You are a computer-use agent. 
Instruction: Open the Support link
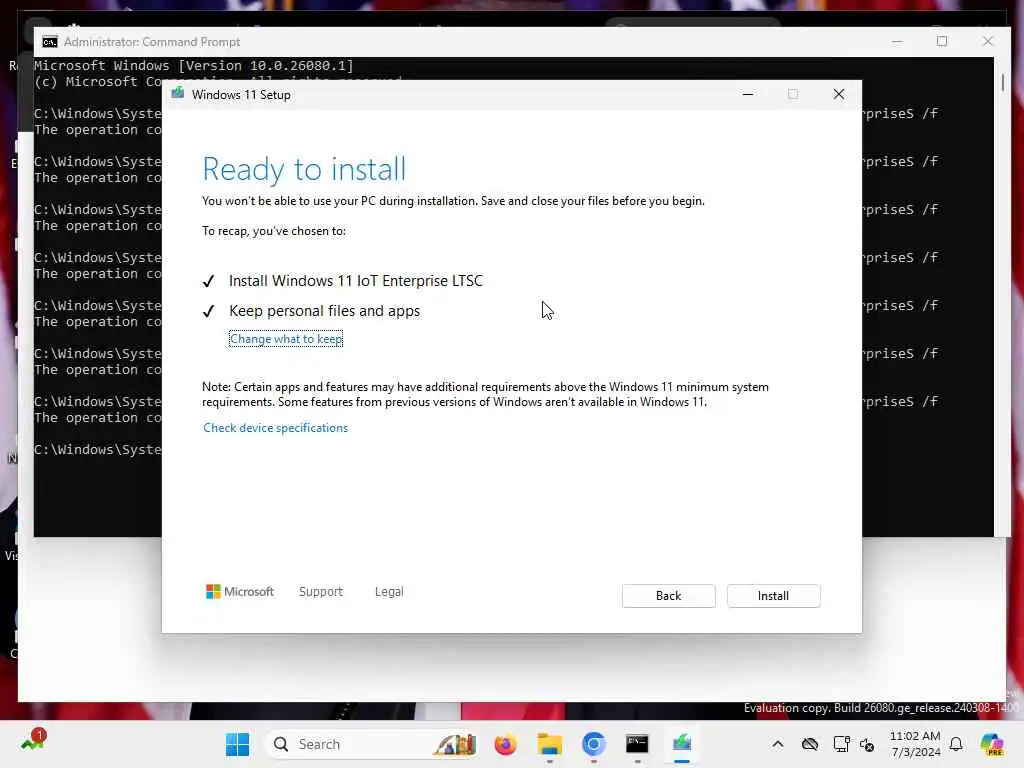point(321,592)
